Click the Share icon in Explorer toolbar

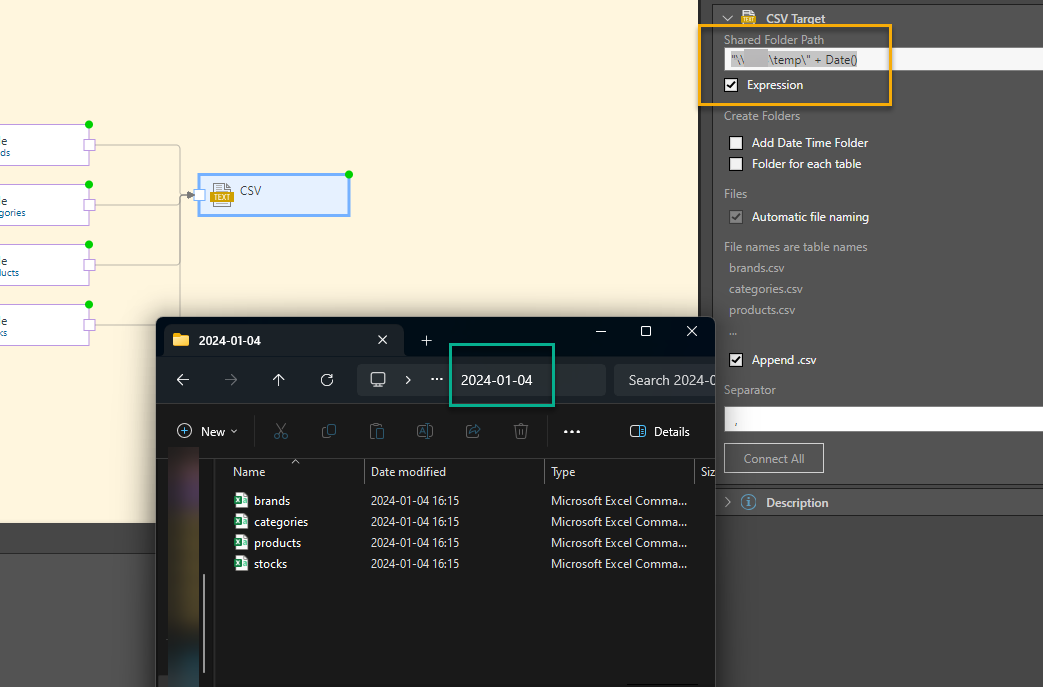coord(473,431)
